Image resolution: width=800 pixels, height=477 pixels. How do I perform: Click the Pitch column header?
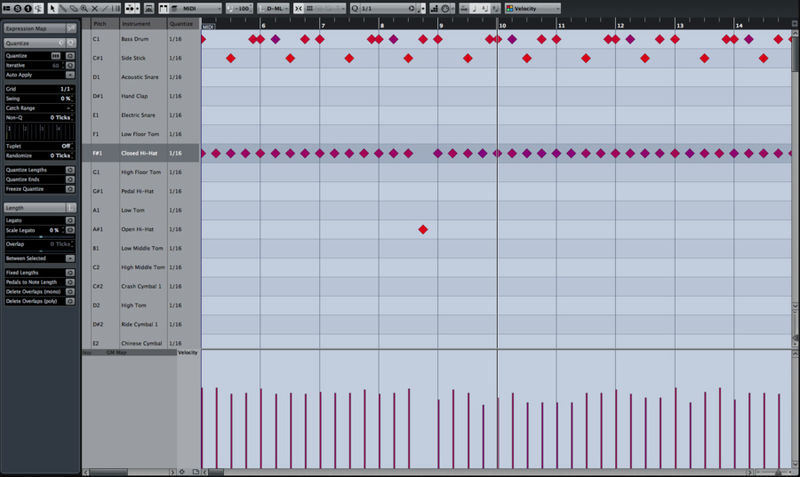click(x=105, y=24)
